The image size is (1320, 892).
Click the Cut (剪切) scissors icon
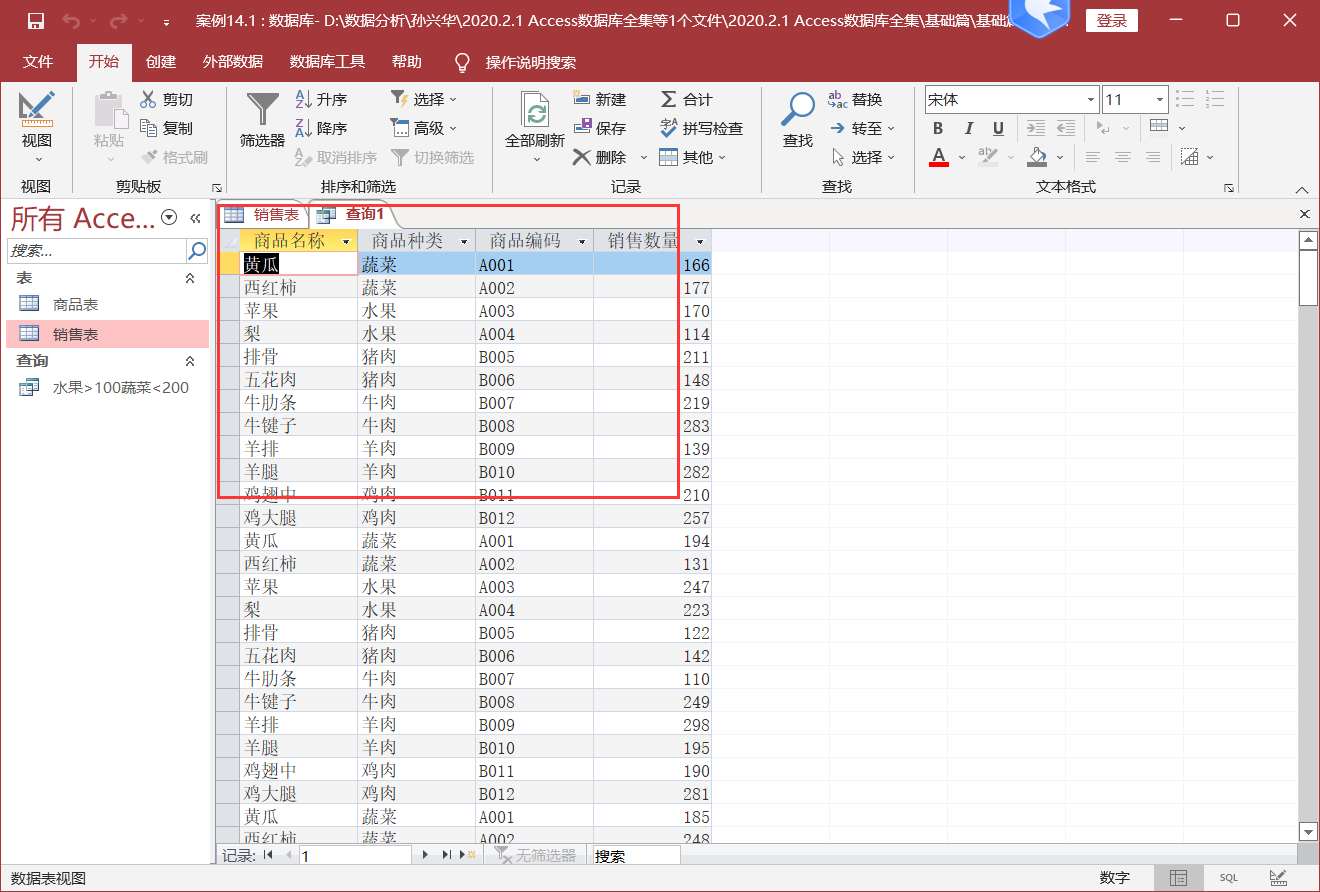[x=148, y=99]
